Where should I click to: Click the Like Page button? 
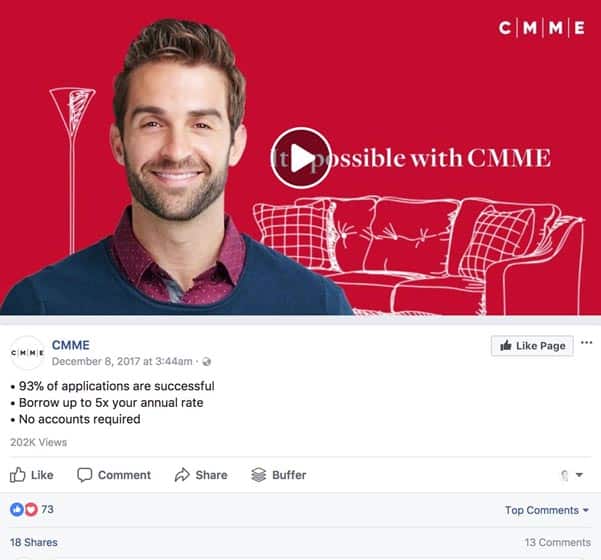[x=532, y=346]
